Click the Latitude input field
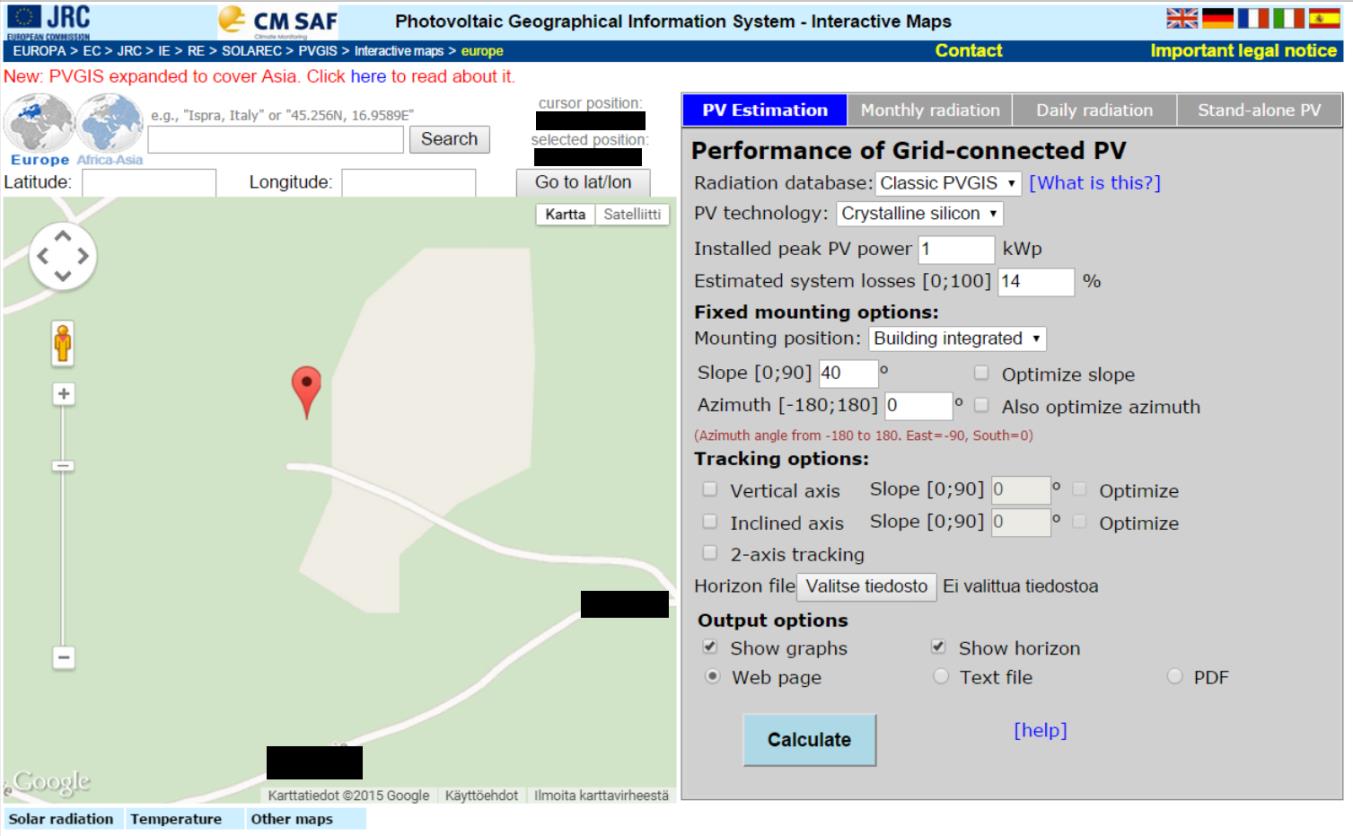The width and height of the screenshot is (1353, 836). tap(149, 183)
